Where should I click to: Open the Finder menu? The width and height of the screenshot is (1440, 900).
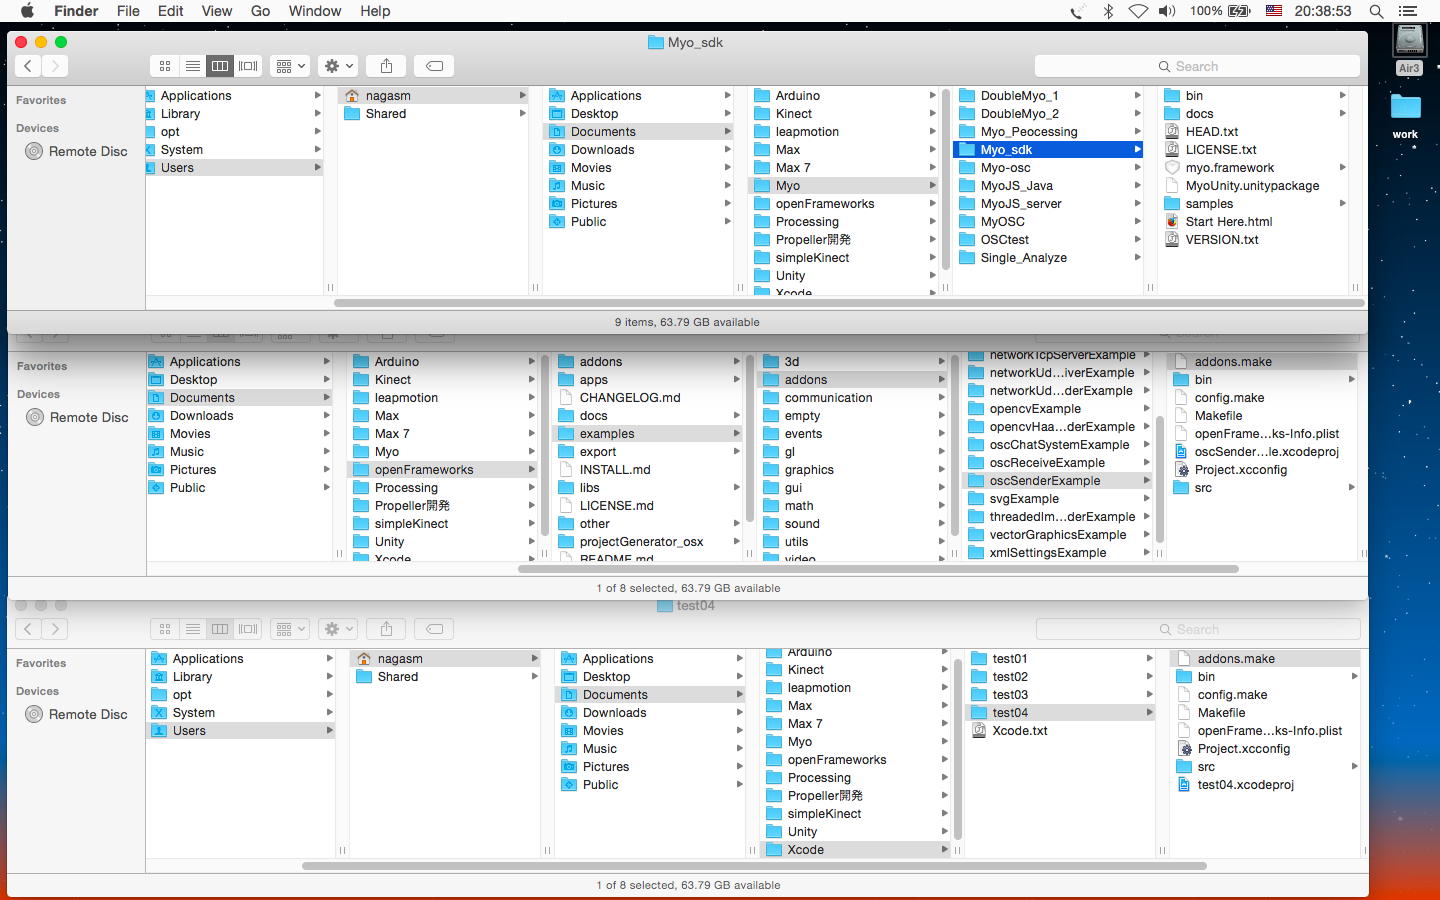pos(76,11)
